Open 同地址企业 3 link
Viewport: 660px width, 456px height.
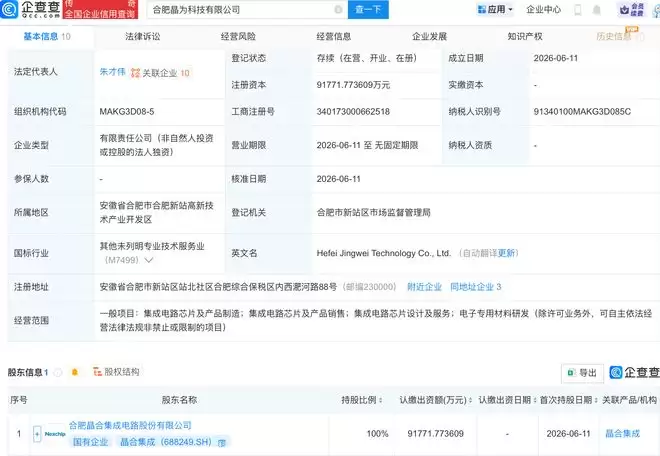(476, 287)
